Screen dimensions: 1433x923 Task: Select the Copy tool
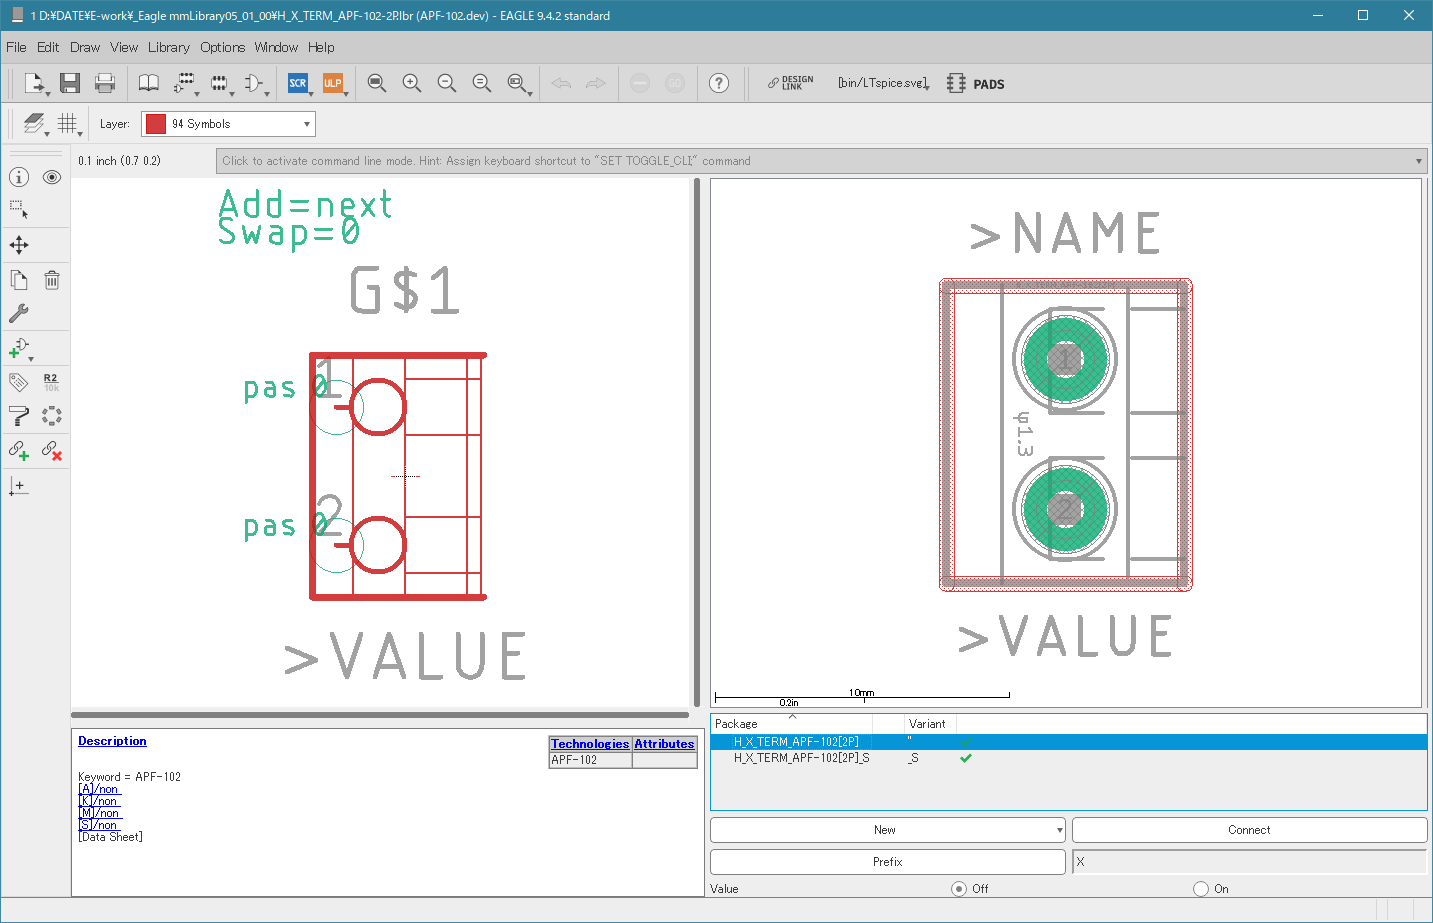pos(19,280)
